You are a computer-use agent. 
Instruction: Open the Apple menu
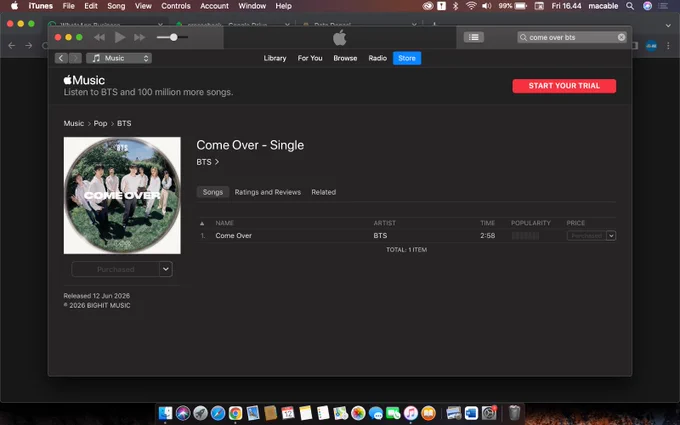[x=14, y=6]
